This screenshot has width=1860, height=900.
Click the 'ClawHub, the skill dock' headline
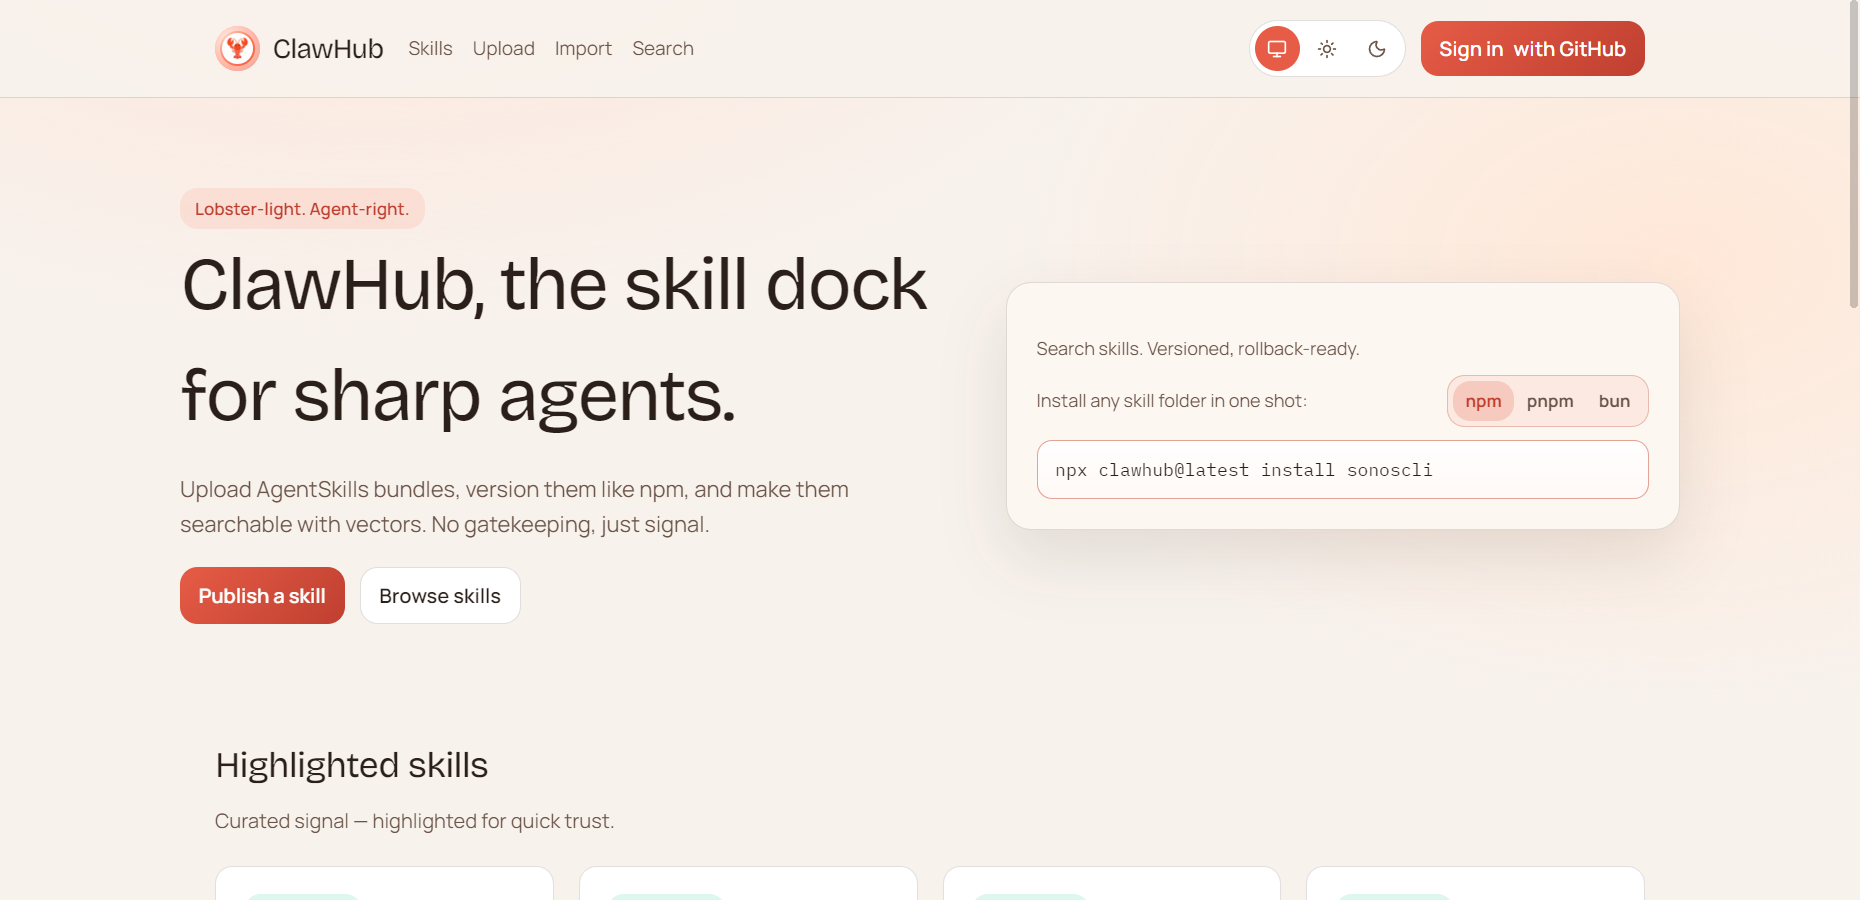coord(555,285)
